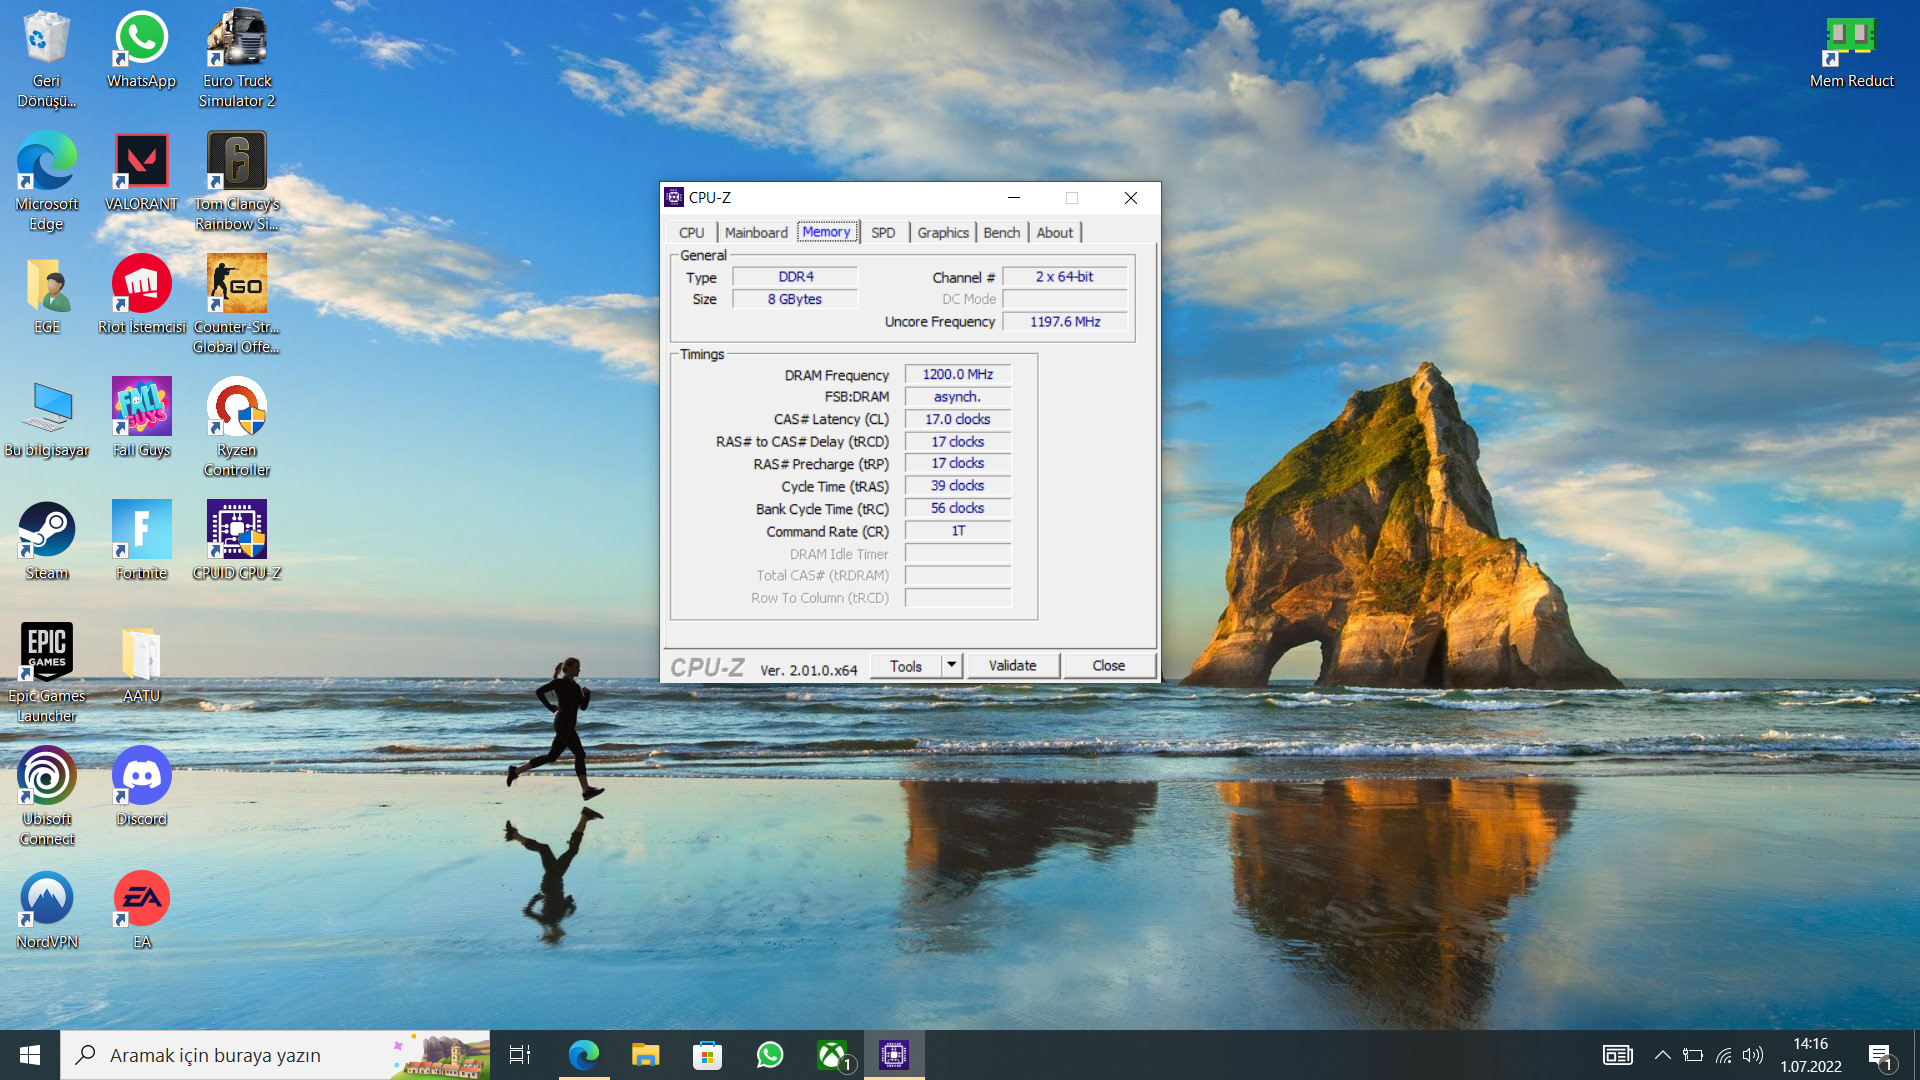Image resolution: width=1920 pixels, height=1080 pixels.
Task: Click the Size 8 GBytes value
Action: (795, 299)
